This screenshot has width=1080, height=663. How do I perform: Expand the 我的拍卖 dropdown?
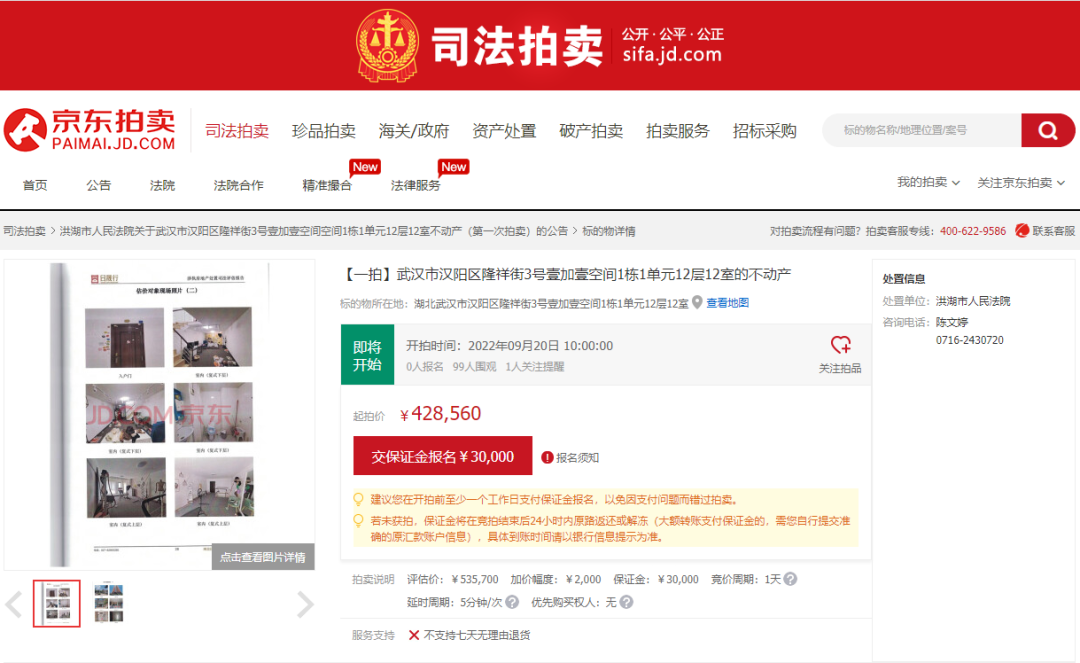pos(928,182)
